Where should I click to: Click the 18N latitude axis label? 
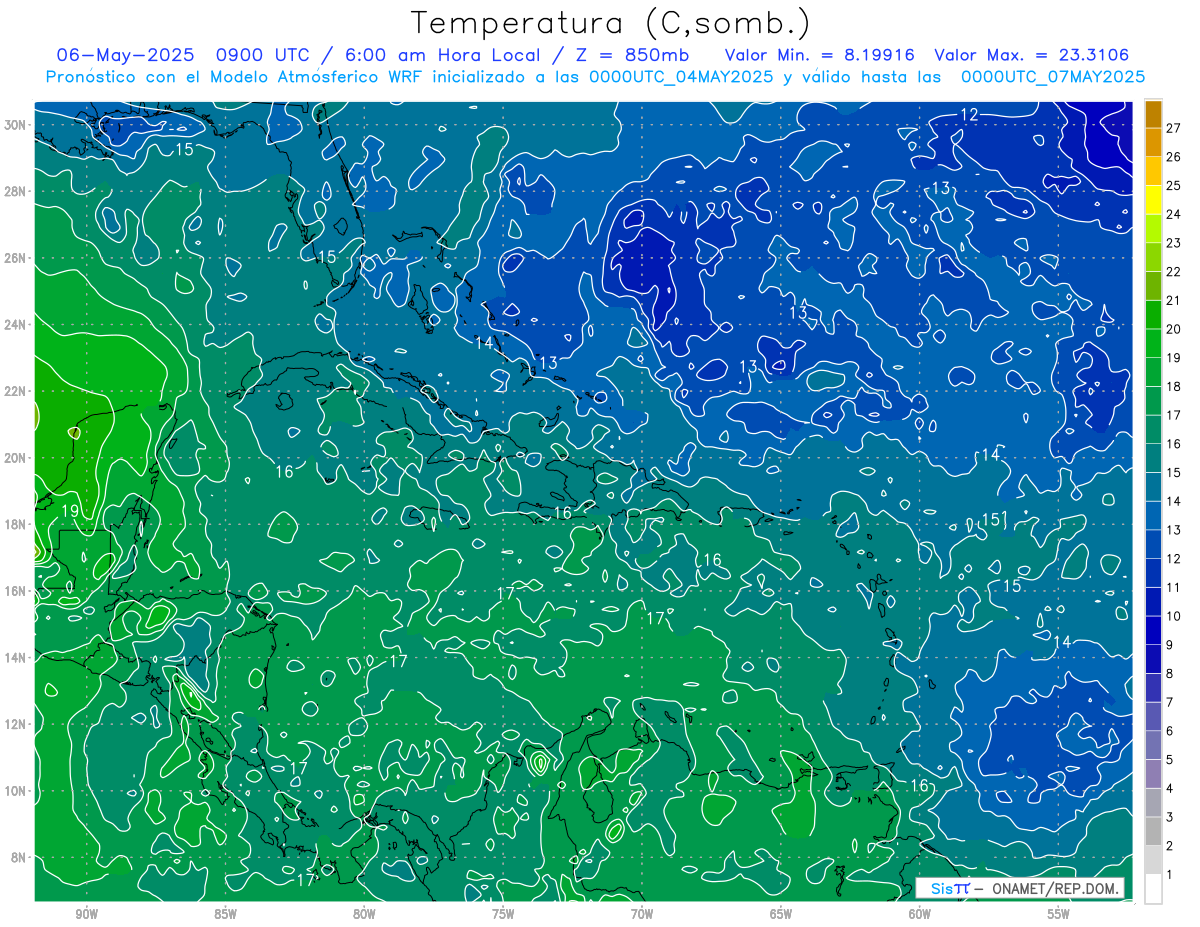pyautogui.click(x=15, y=524)
